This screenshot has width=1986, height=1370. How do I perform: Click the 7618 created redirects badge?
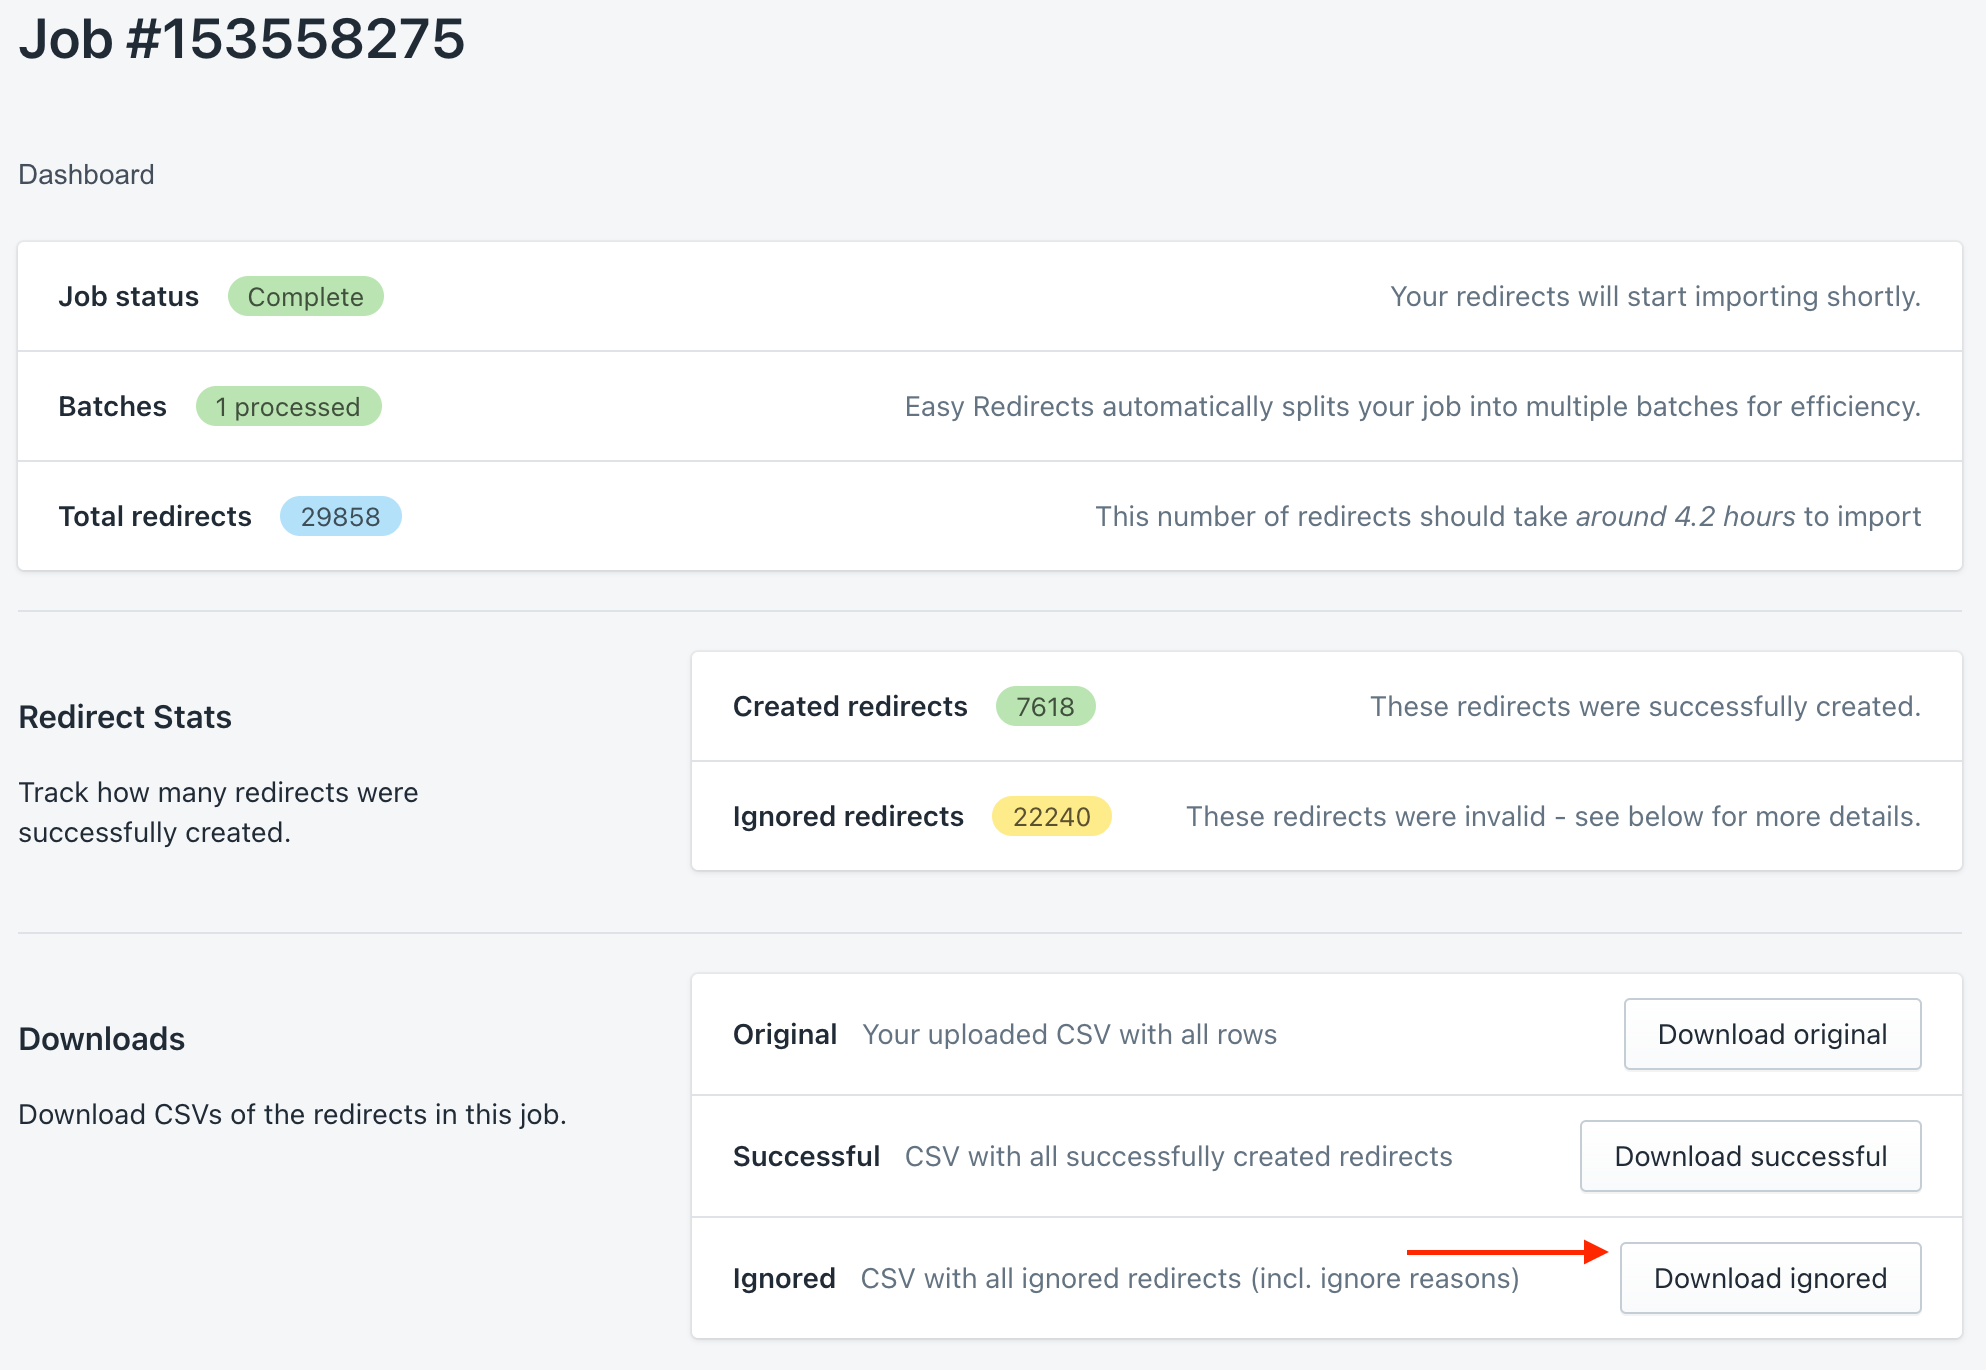tap(1044, 707)
